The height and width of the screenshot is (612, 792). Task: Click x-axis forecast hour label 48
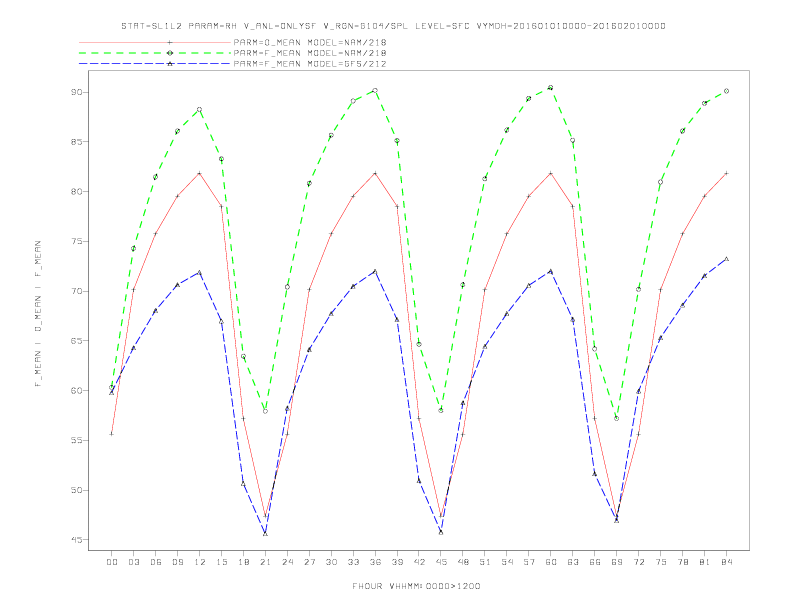463,562
